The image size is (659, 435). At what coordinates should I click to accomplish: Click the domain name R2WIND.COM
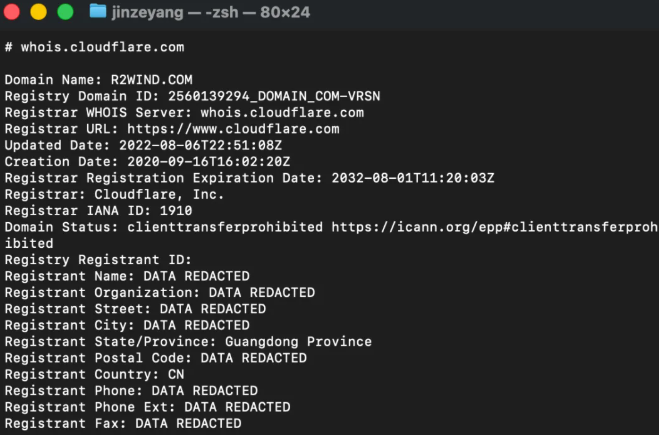152,80
